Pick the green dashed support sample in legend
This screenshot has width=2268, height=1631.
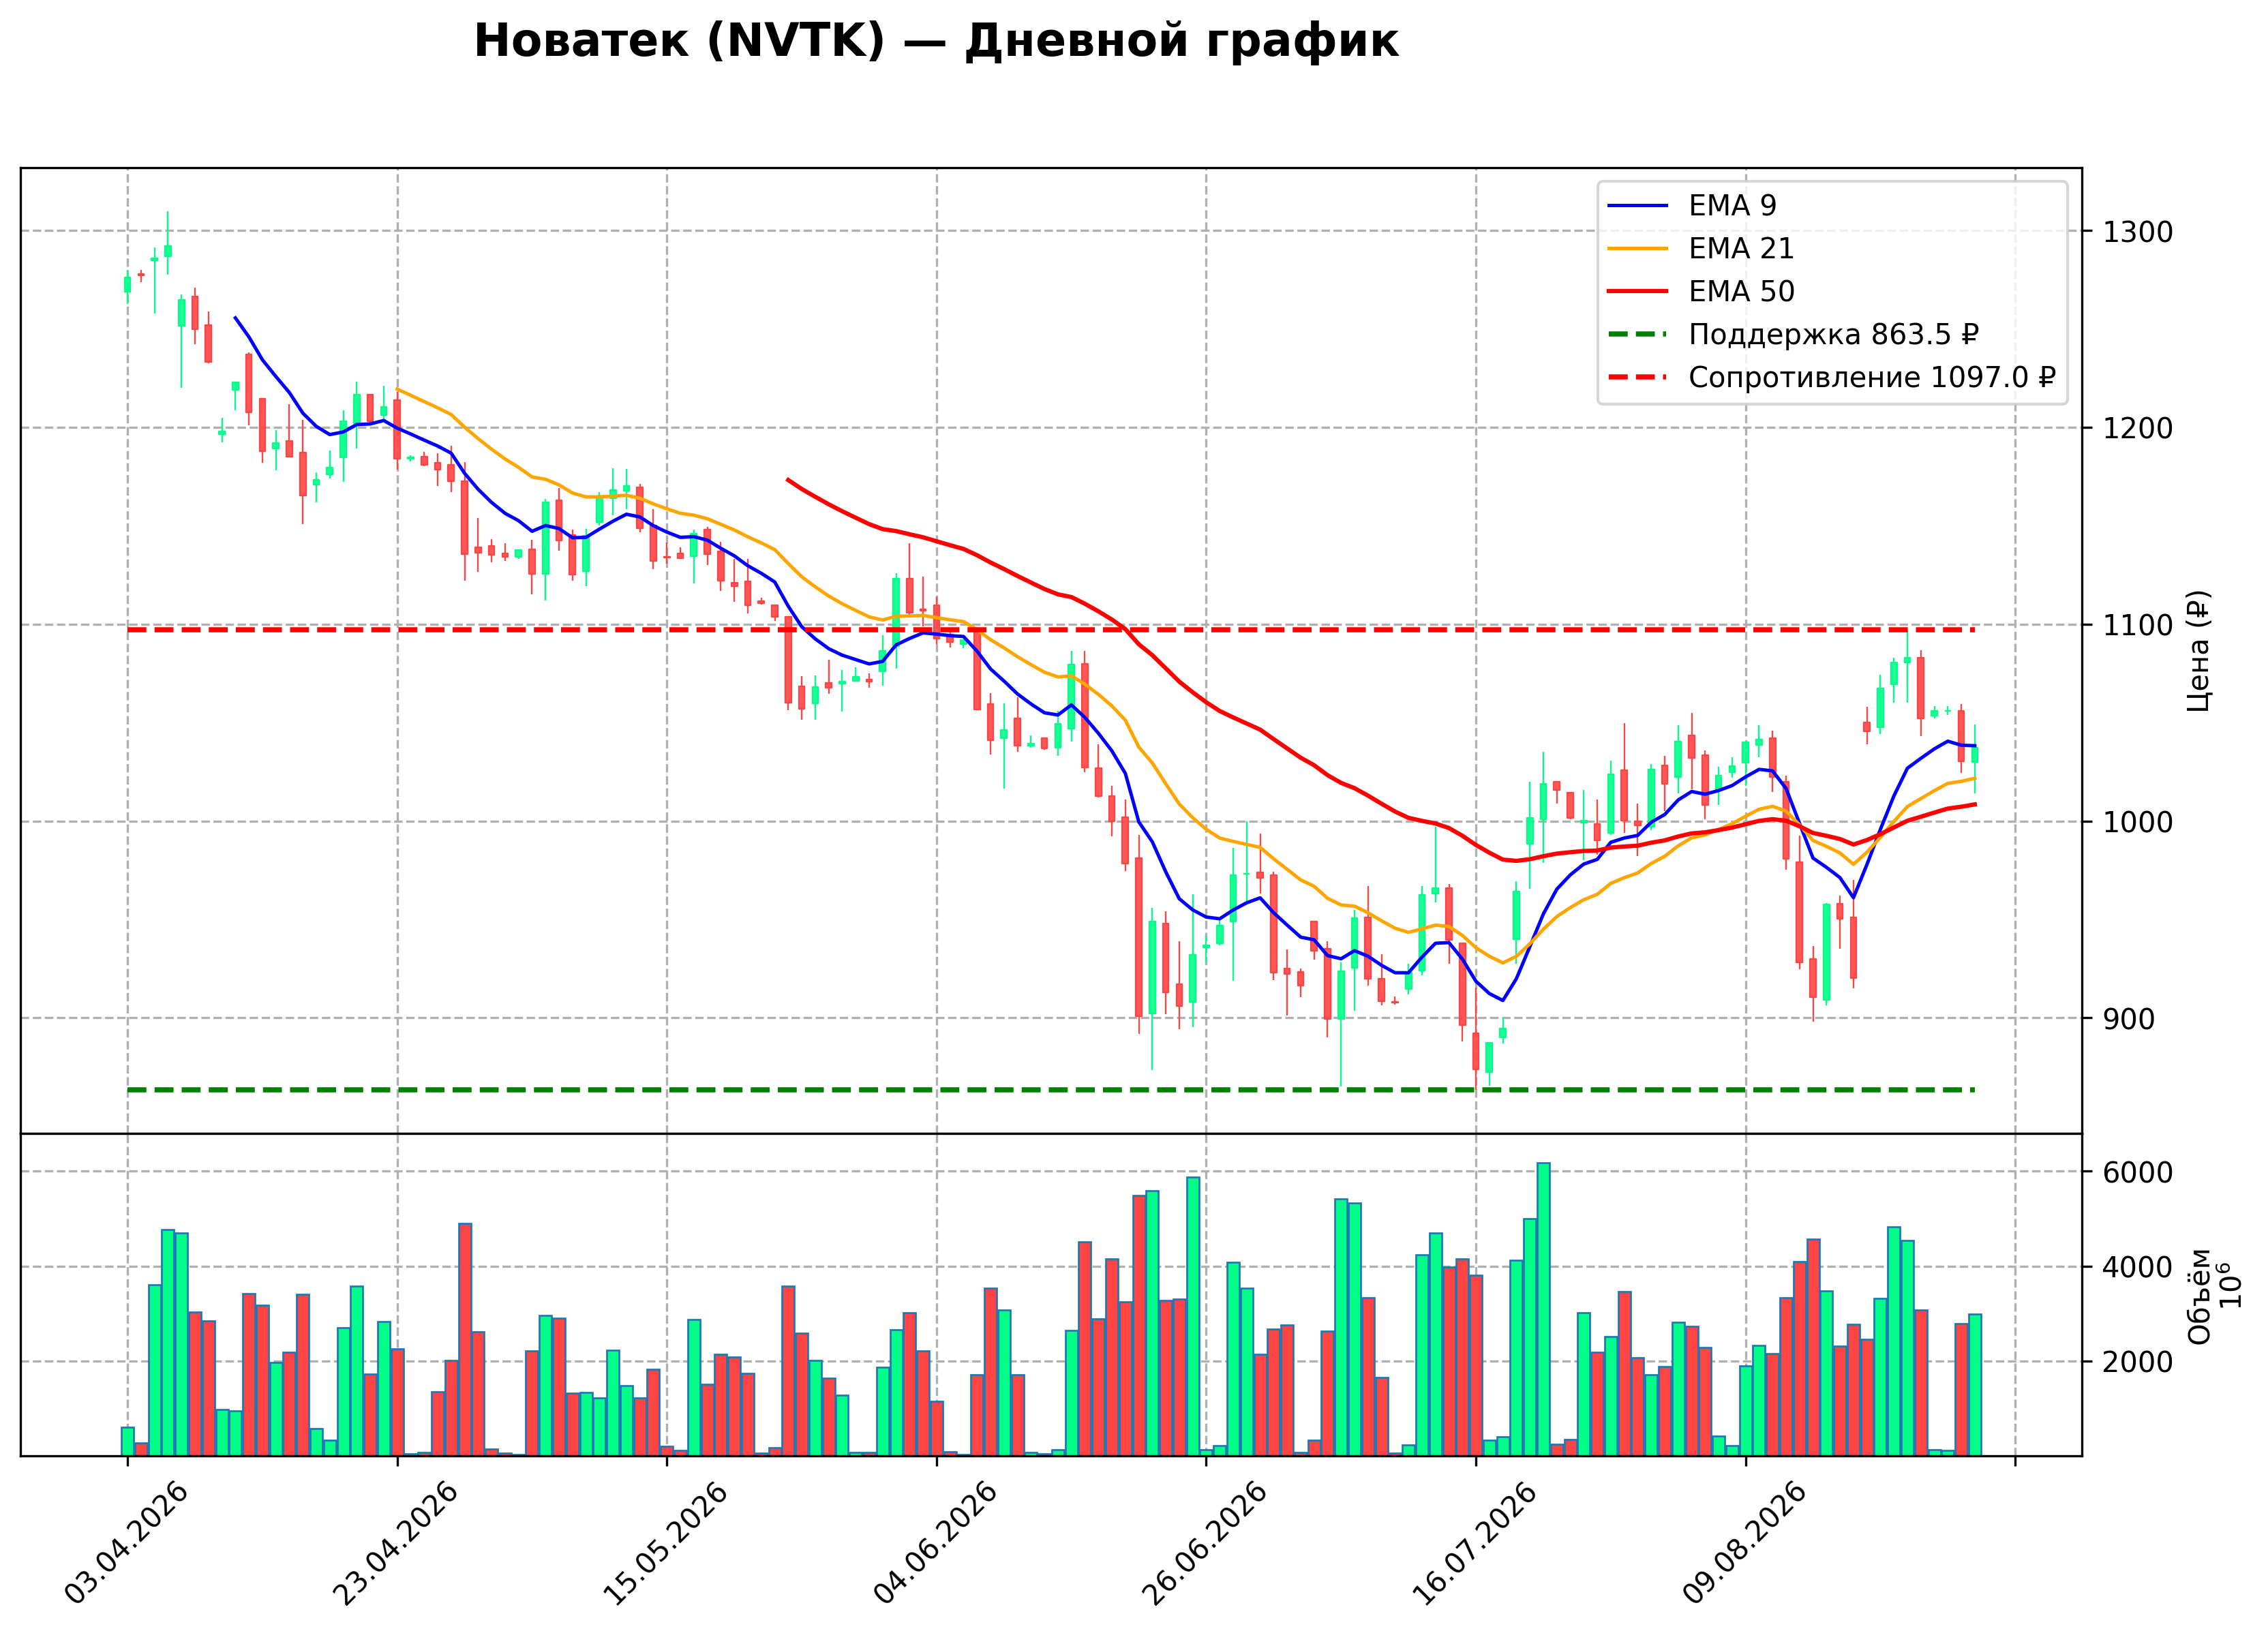[x=1638, y=335]
